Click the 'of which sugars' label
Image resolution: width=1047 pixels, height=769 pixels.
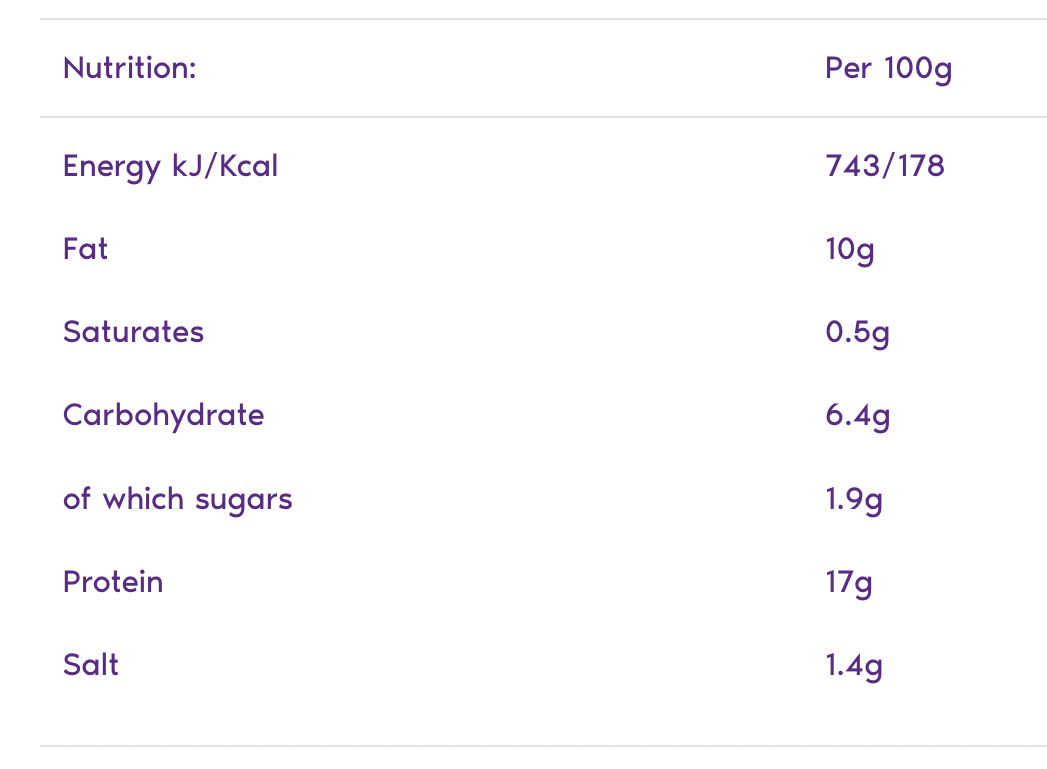click(x=177, y=498)
